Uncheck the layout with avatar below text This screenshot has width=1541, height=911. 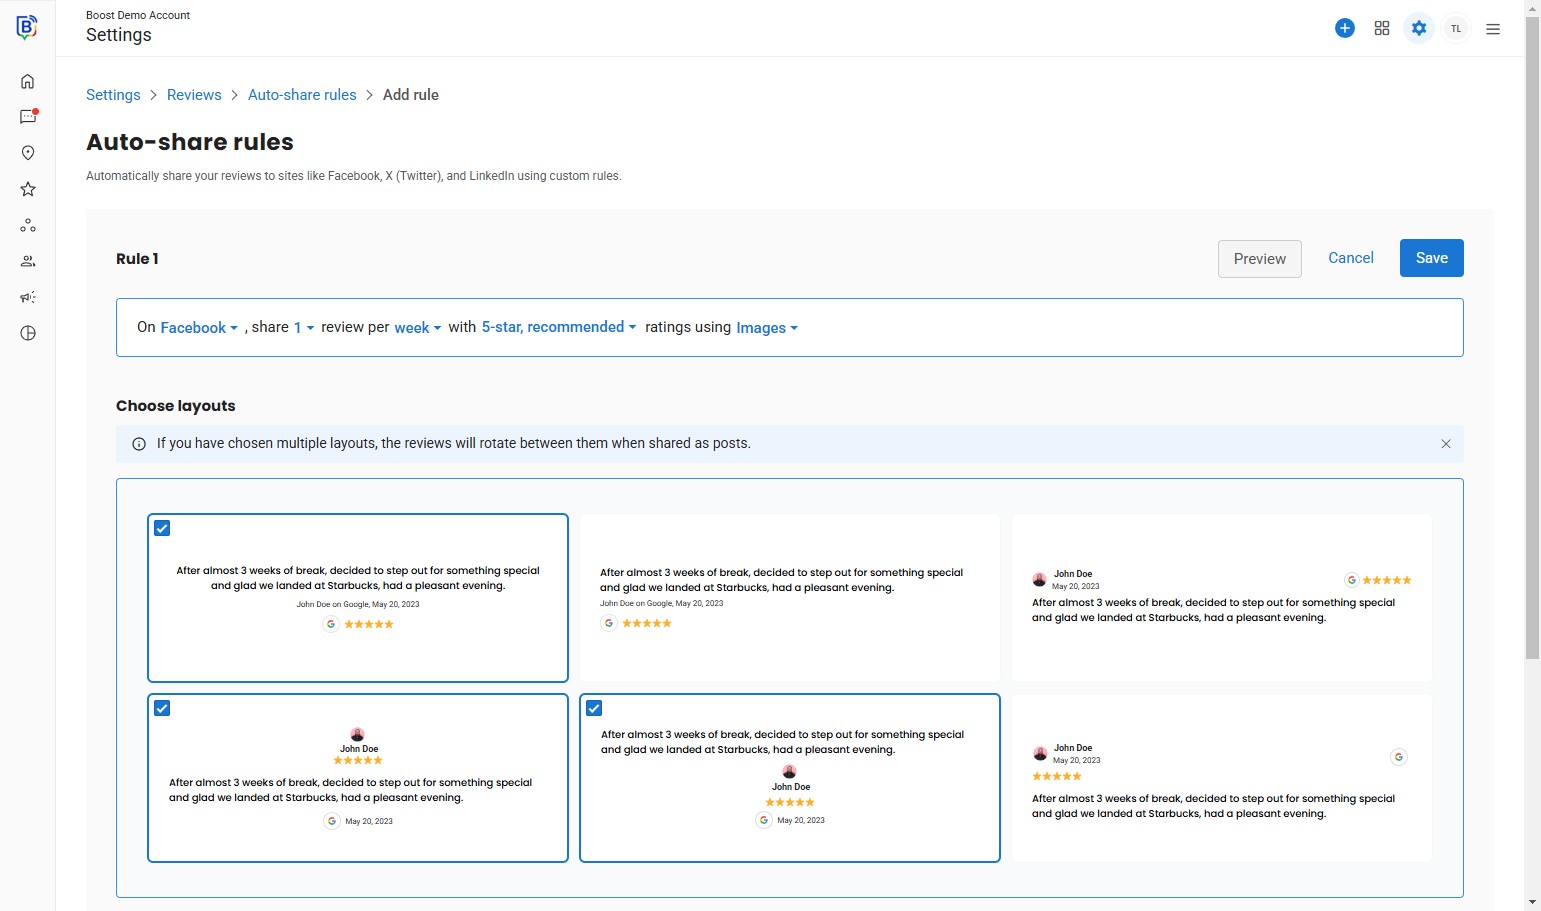point(594,708)
